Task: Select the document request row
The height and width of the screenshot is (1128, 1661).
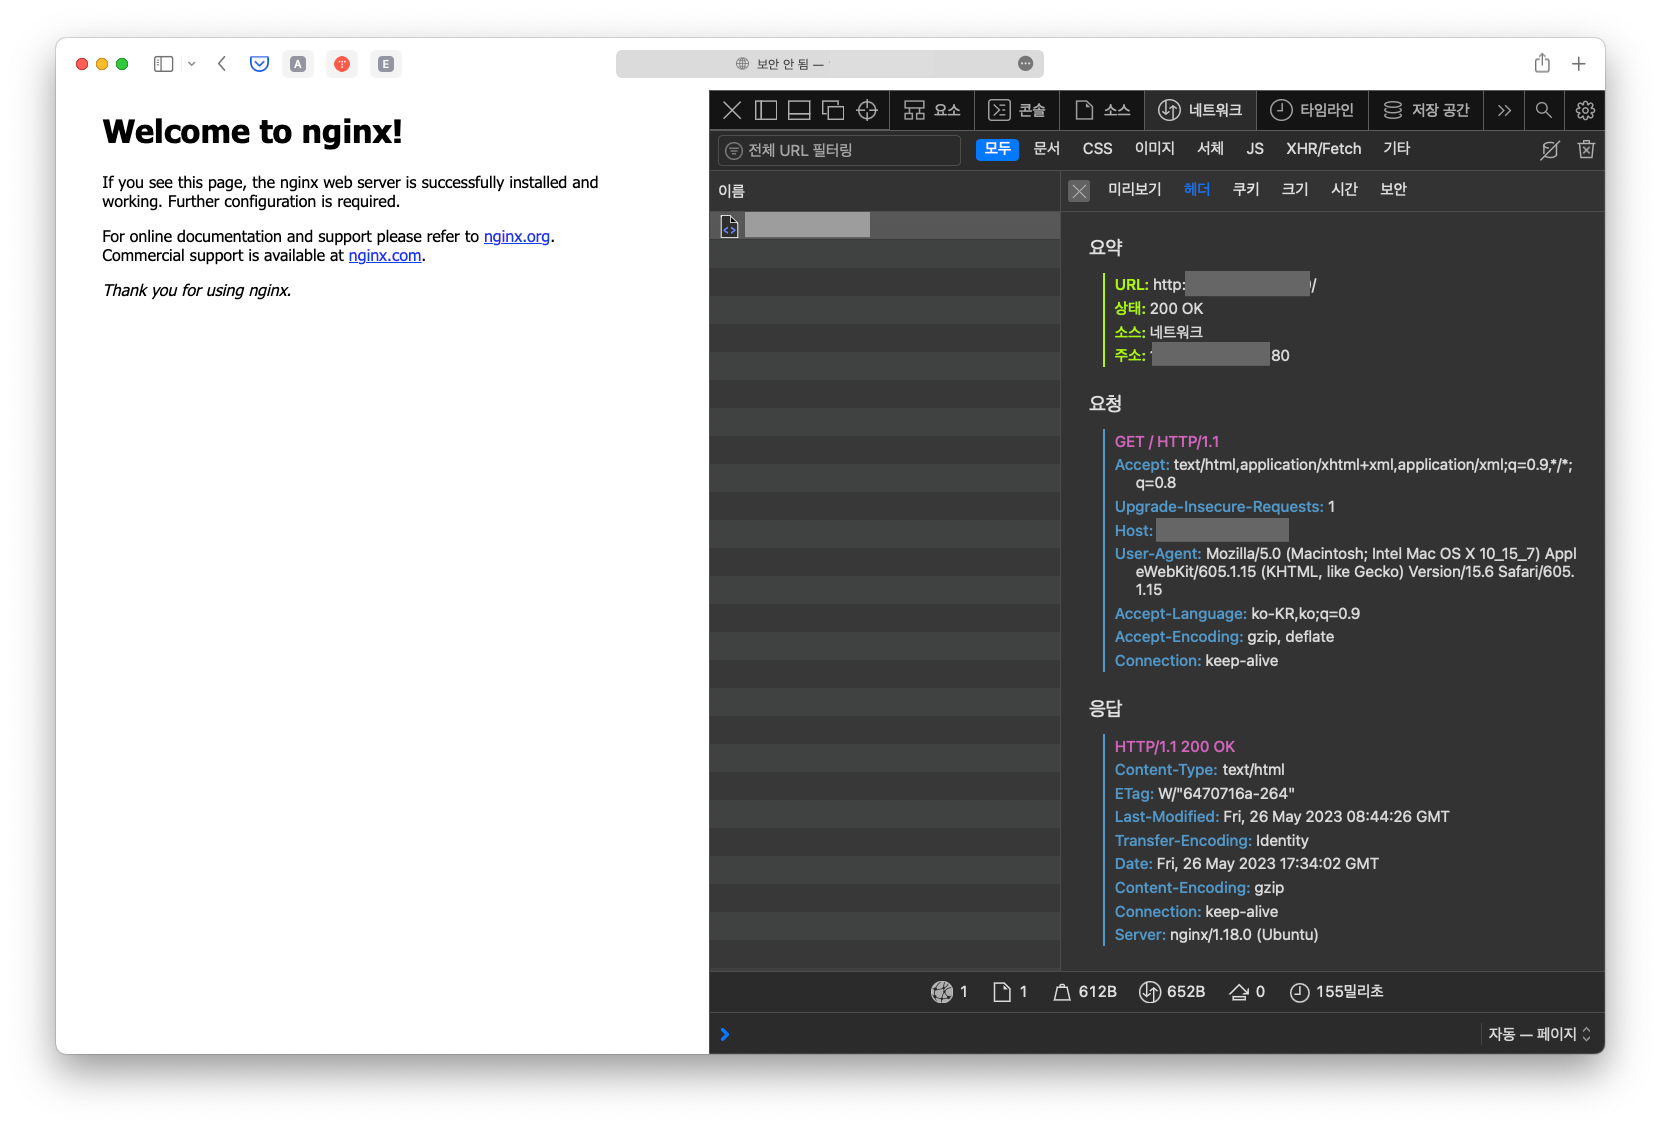Action: click(885, 226)
